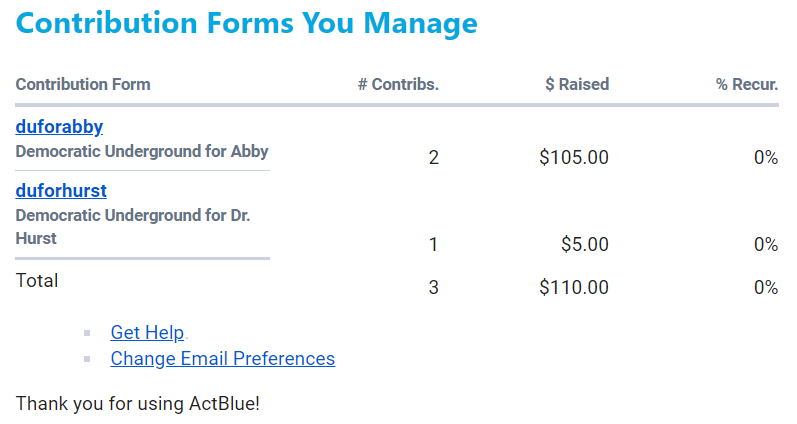Click the Thank you for using ActBlue text
This screenshot has width=797, height=424.
point(138,404)
